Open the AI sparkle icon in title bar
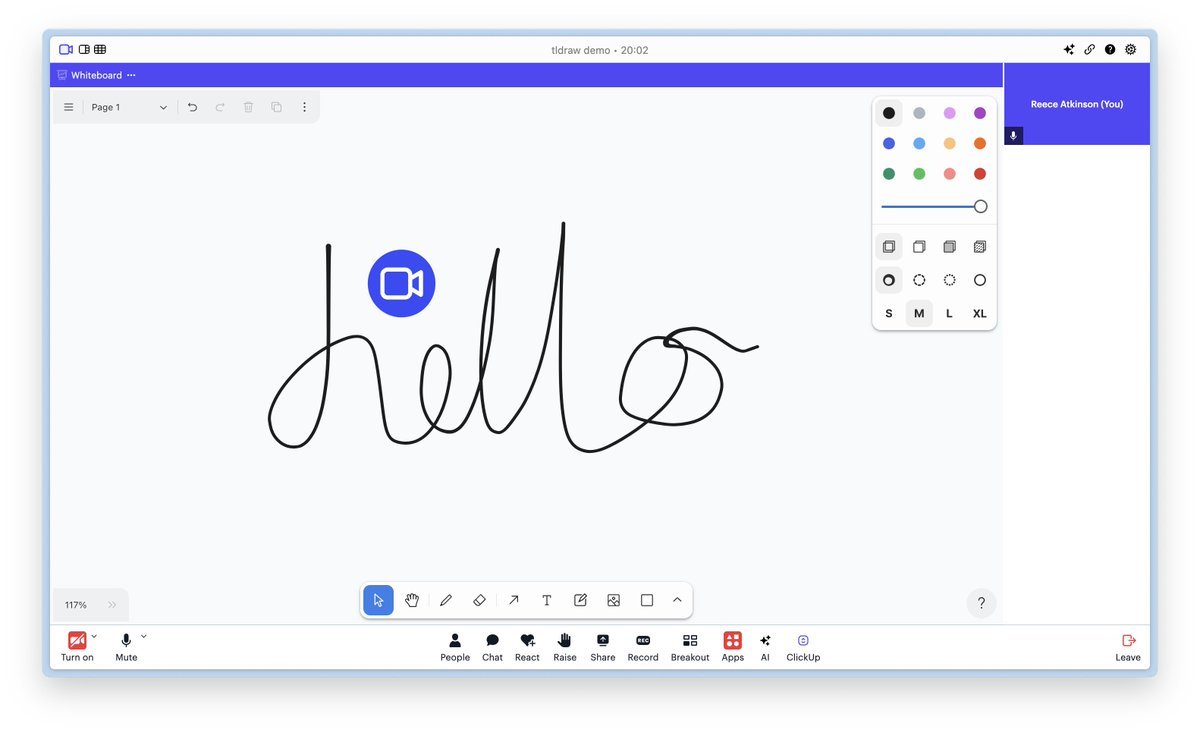 [1069, 49]
